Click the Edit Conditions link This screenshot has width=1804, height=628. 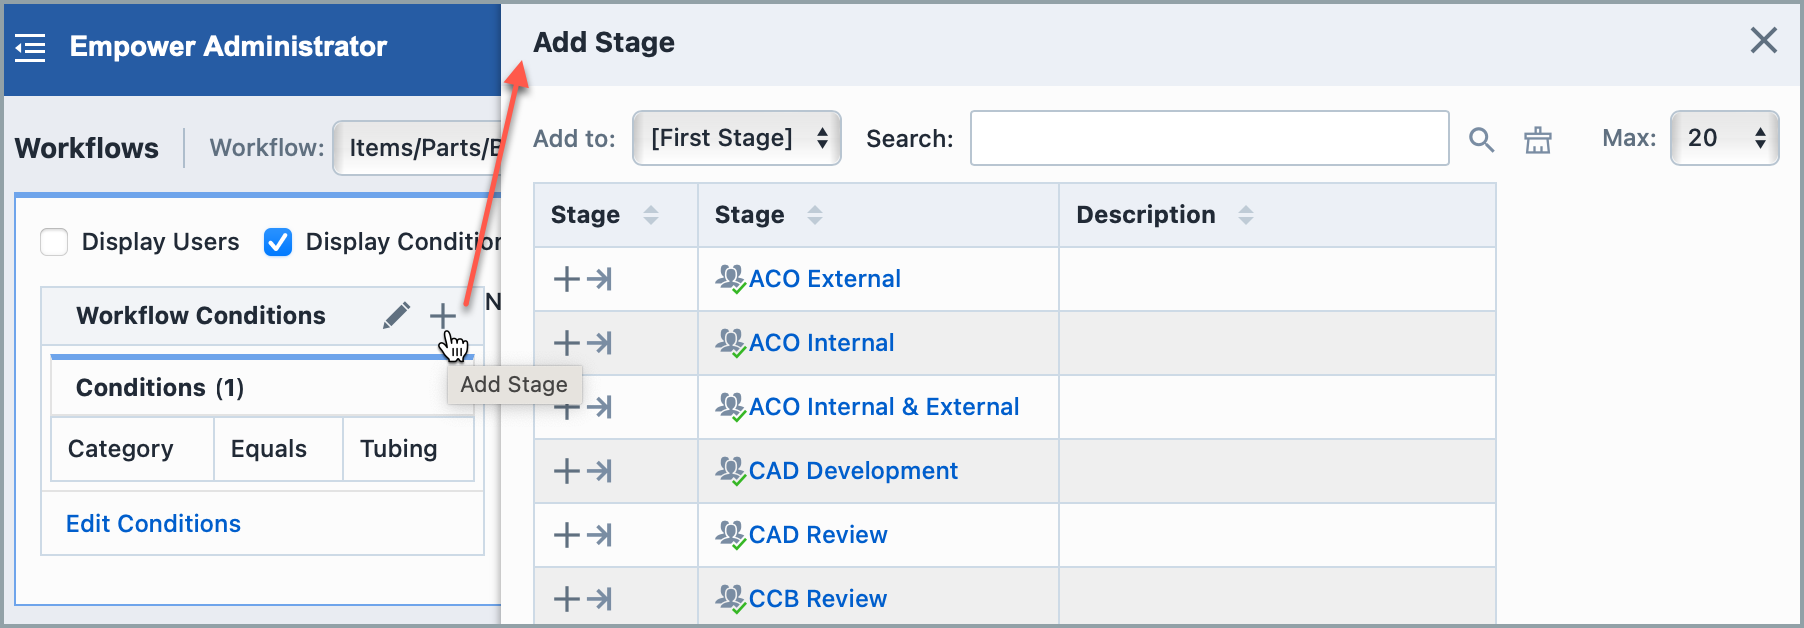(x=153, y=524)
